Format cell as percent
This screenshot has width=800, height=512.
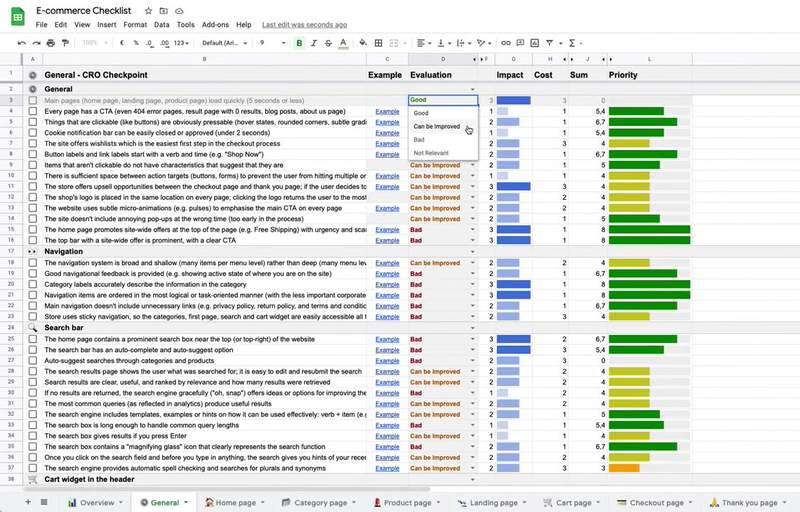point(136,43)
